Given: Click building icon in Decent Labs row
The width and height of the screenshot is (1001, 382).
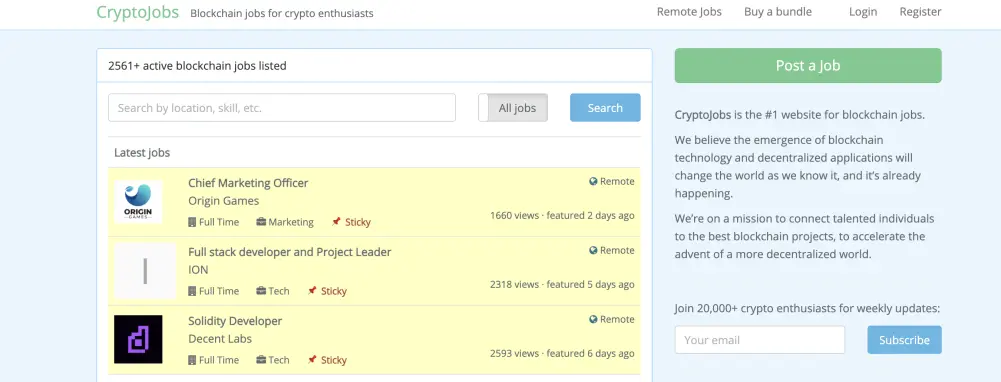Looking at the screenshot, I should 192,360.
